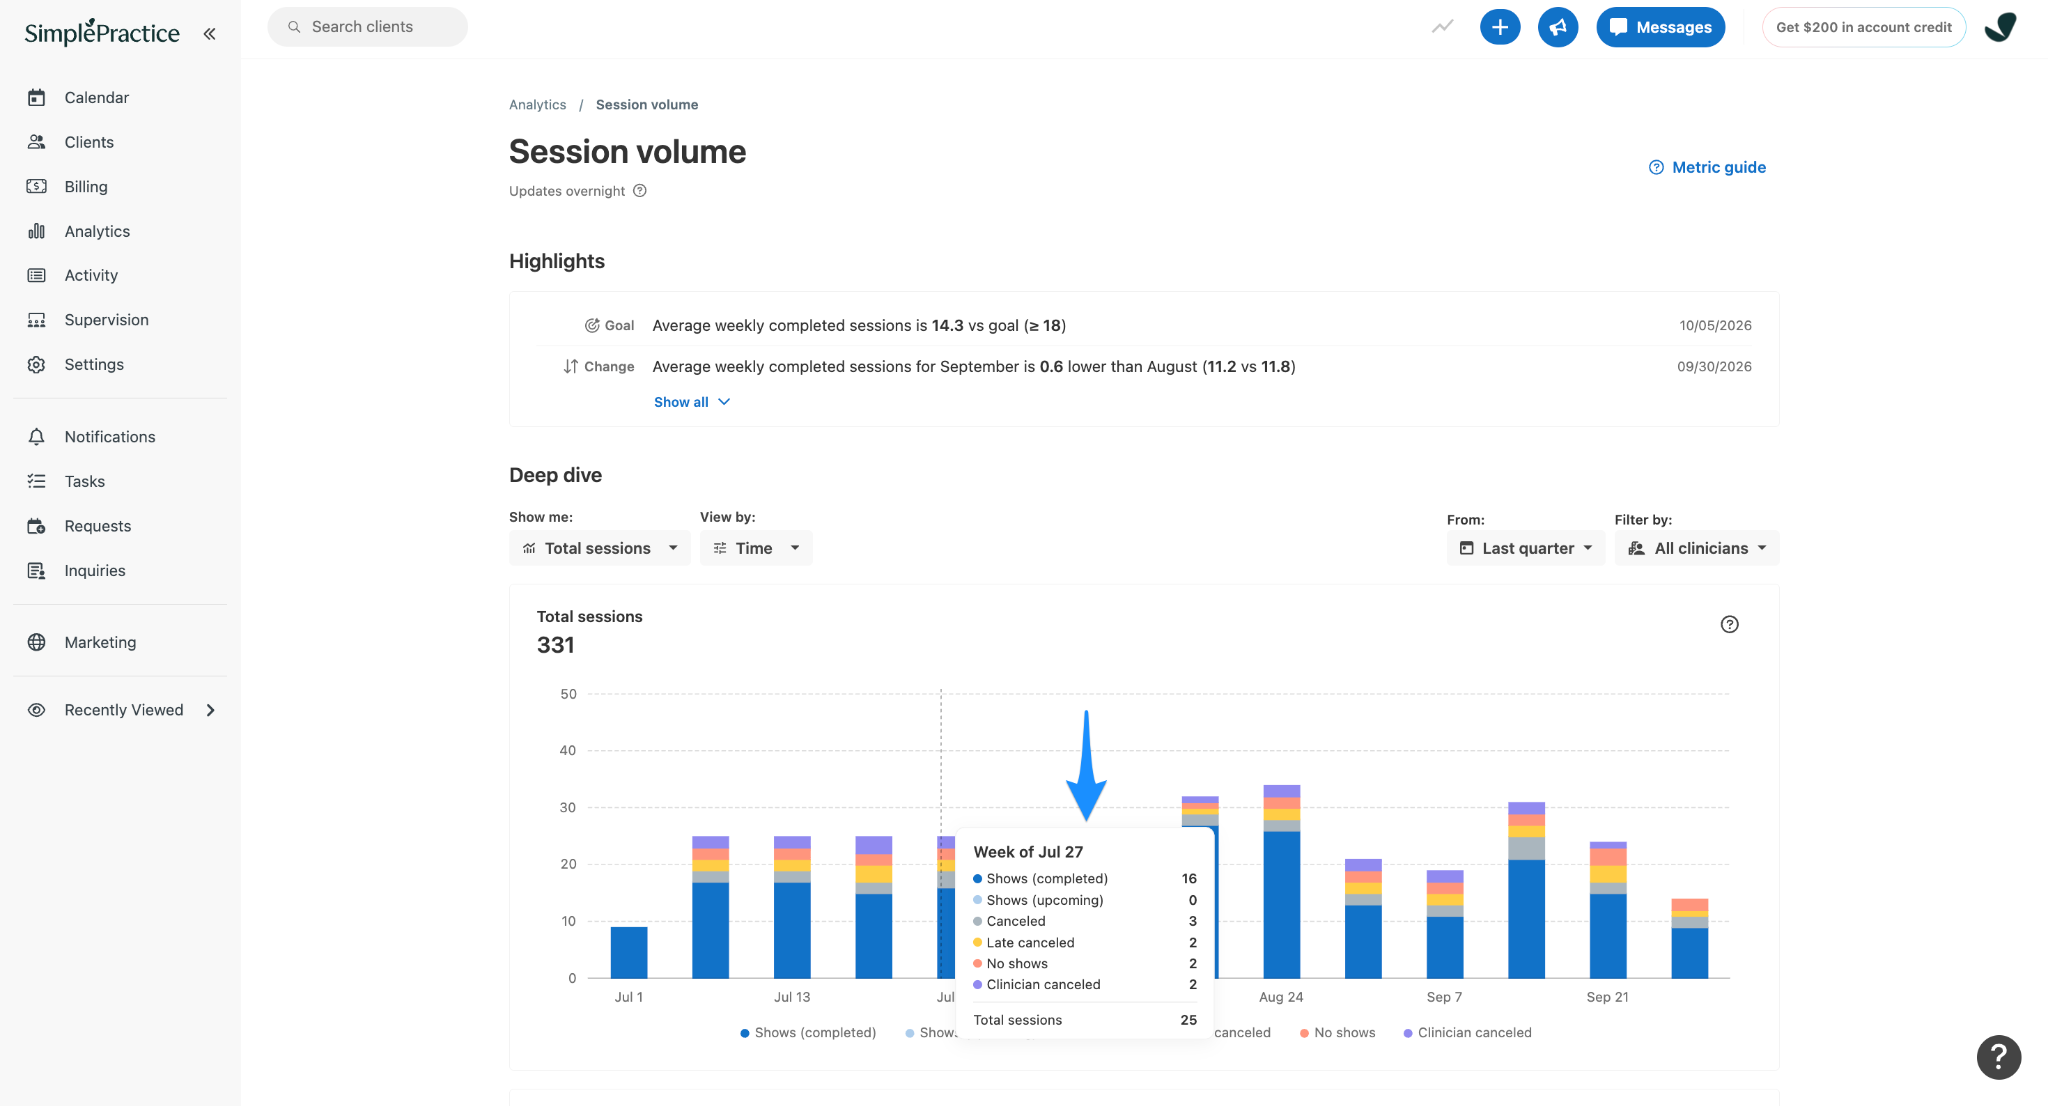Open the Tasks checklist icon
This screenshot has width=2048, height=1106.
(37, 481)
